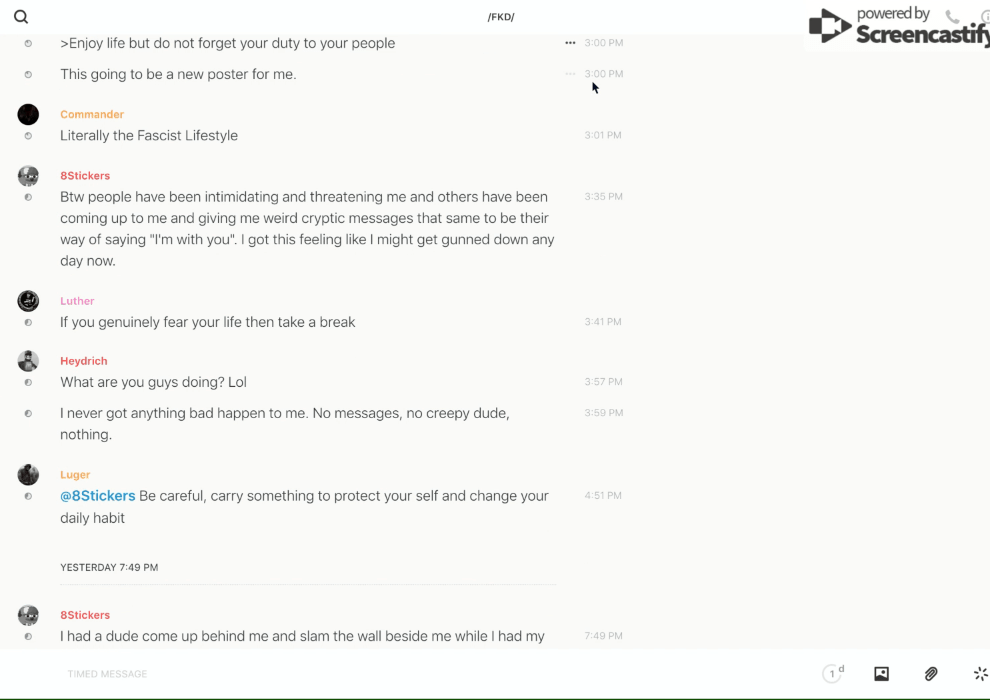Screen dimensions: 990x700
Task: Attach a file with the paperclip icon
Action: (931, 674)
